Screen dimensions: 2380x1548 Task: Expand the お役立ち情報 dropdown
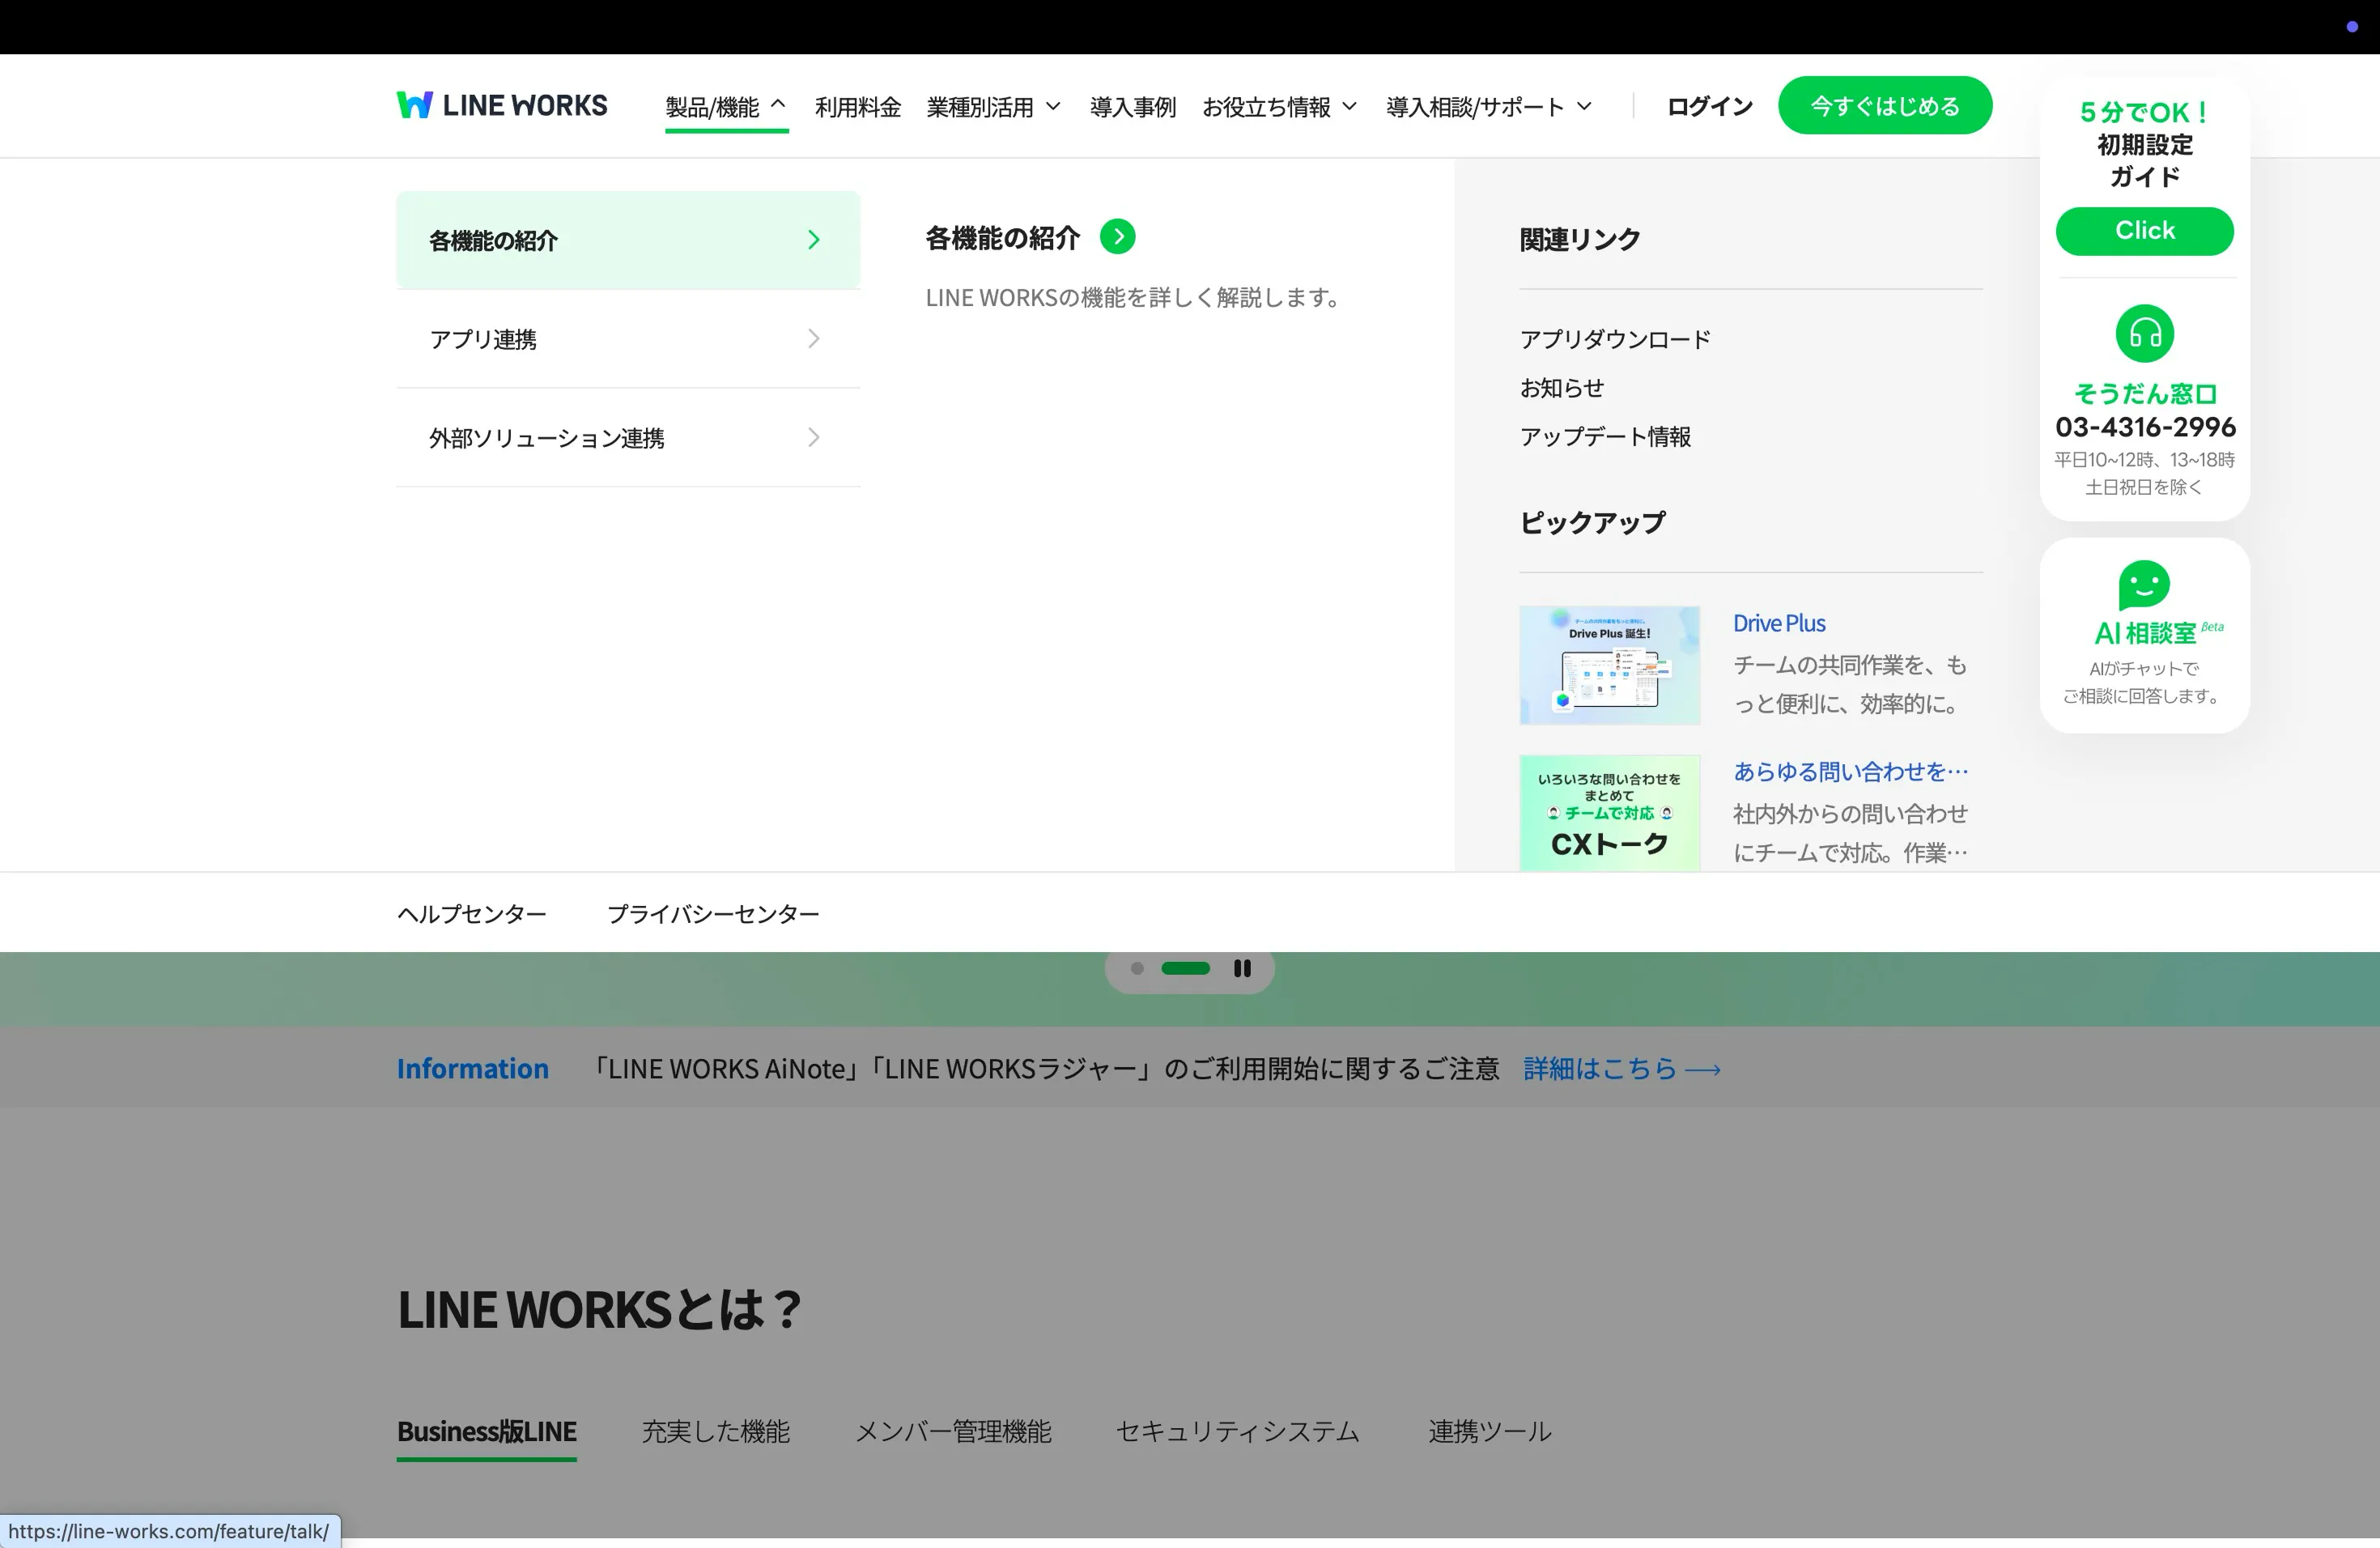(1279, 107)
